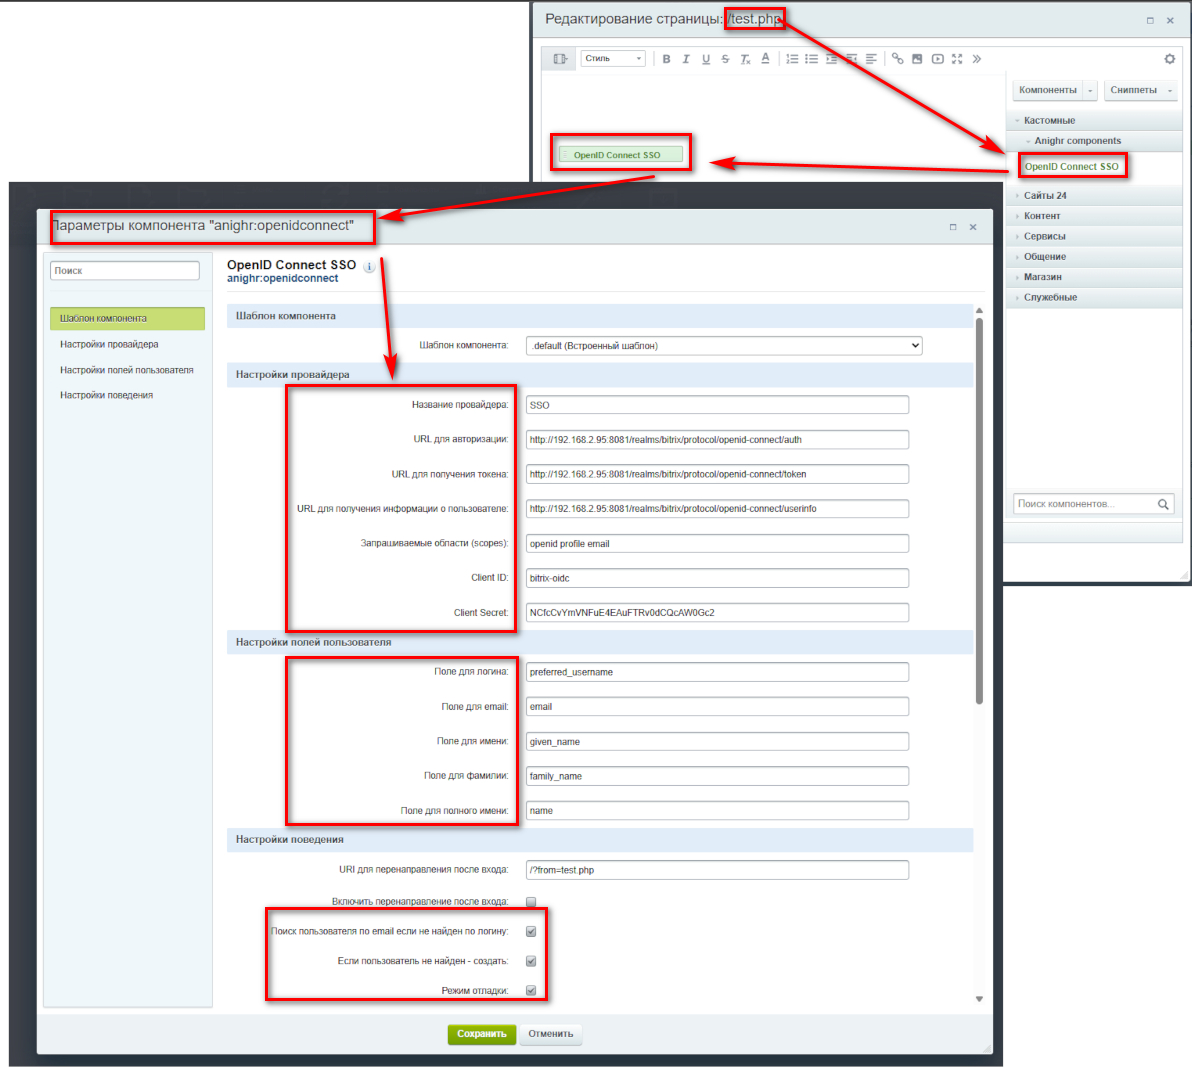
Task: Open the info icon next to OpenID Connect SSO
Action: coord(368,266)
